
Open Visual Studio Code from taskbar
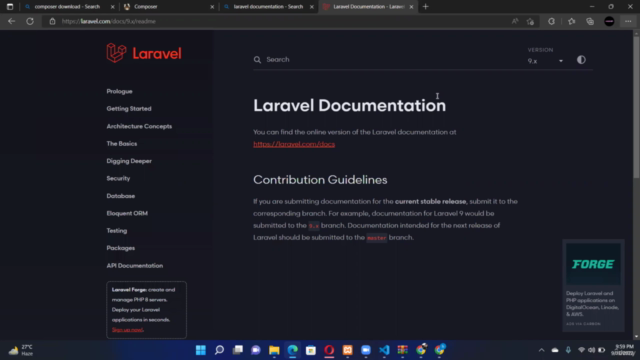coord(384,350)
